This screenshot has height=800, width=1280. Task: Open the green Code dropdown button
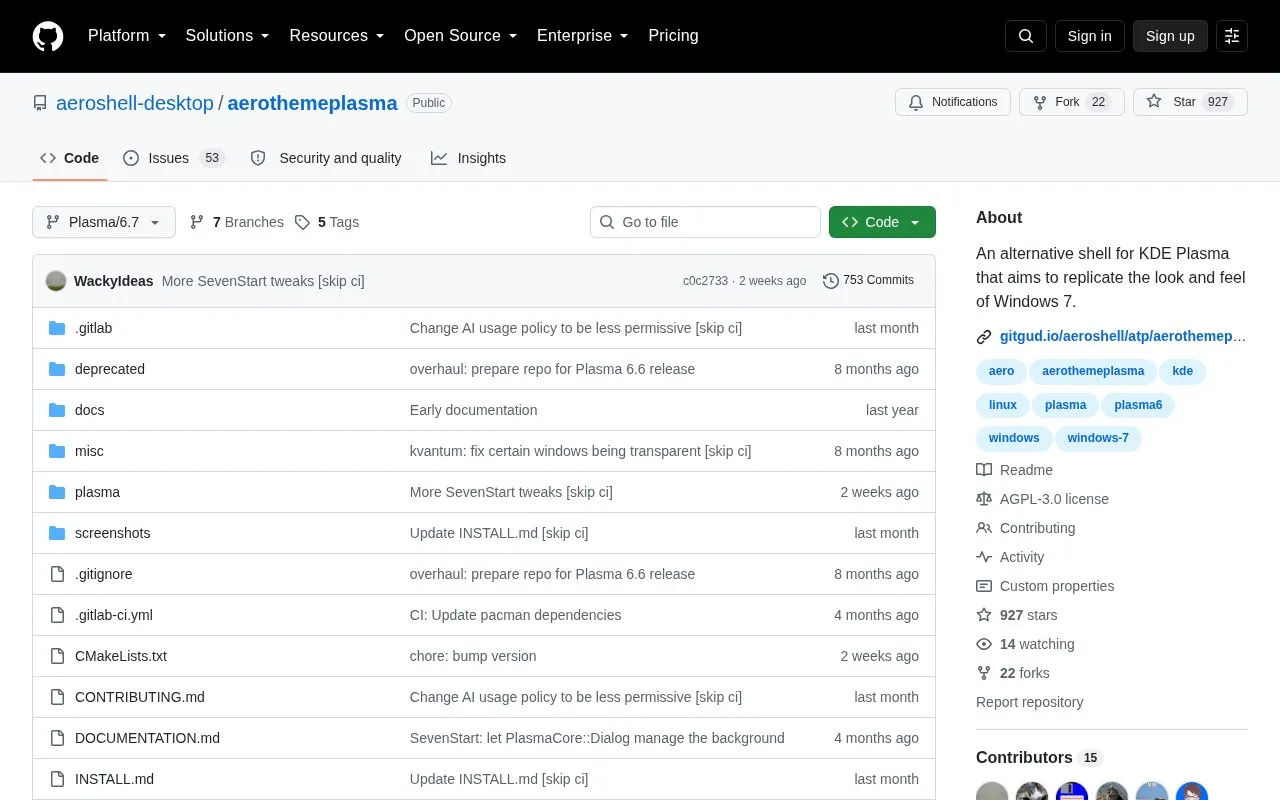[x=882, y=222]
